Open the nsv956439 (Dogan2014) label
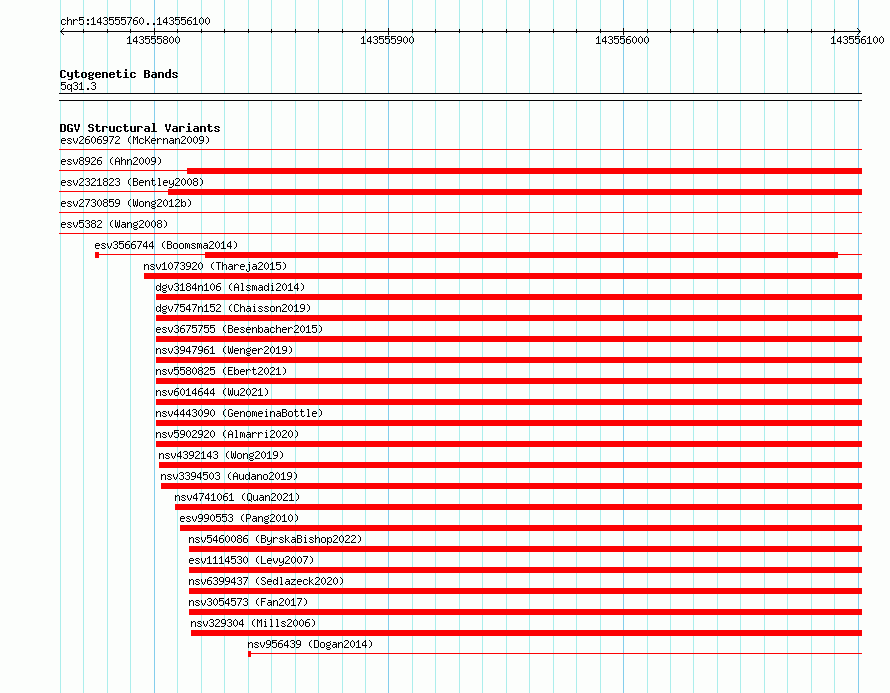The height and width of the screenshot is (693, 890). [310, 644]
